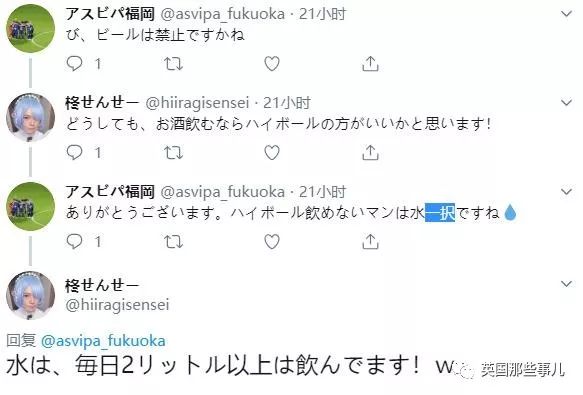Expand options chevron on water droplet tweet
This screenshot has height=395, width=583.
tap(566, 192)
